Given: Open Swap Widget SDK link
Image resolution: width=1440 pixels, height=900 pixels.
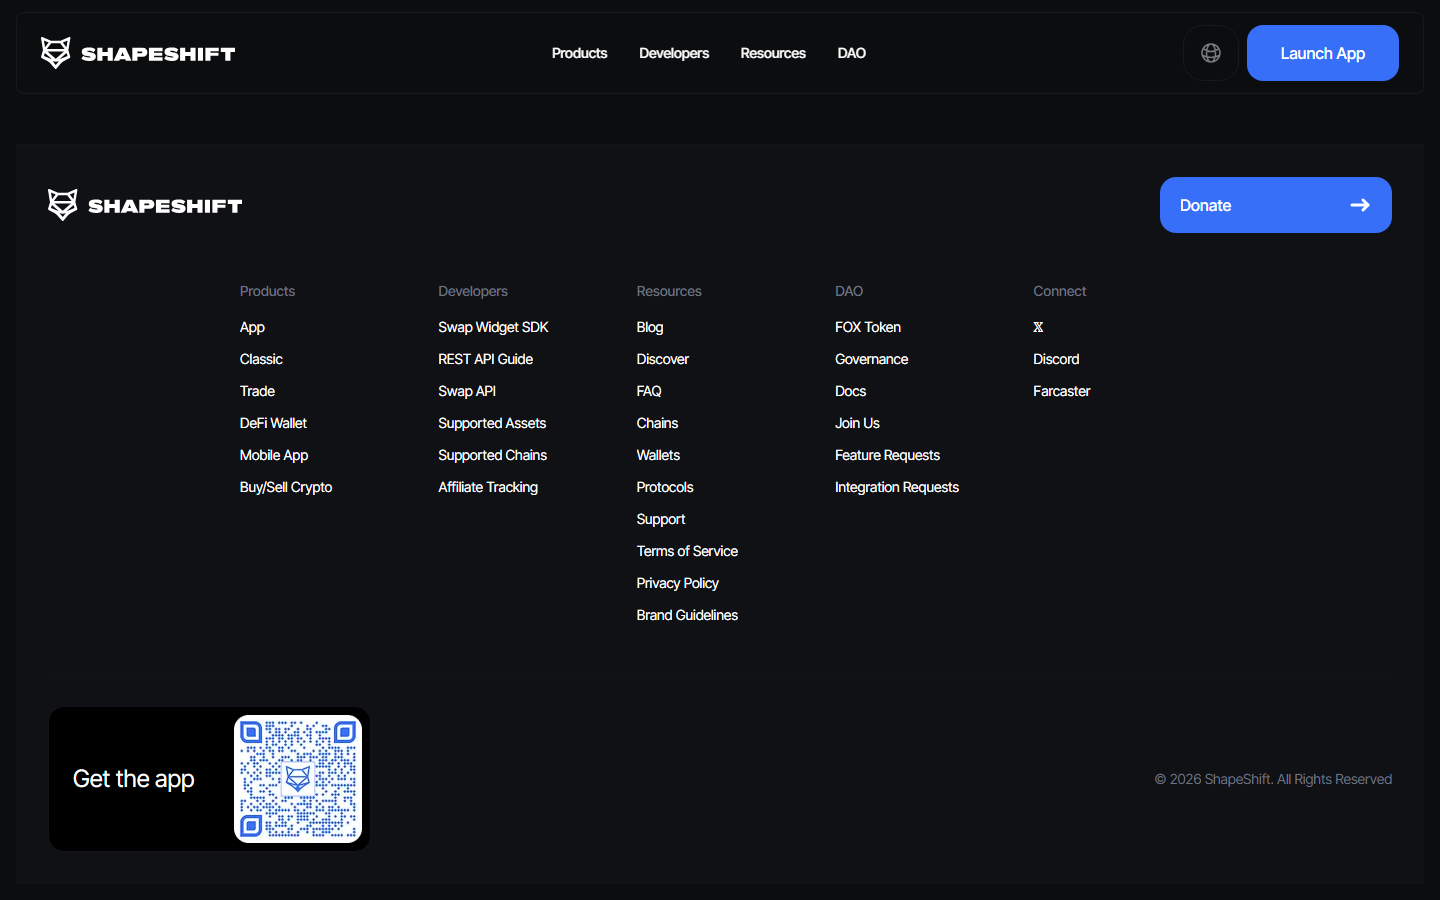Looking at the screenshot, I should tap(493, 327).
